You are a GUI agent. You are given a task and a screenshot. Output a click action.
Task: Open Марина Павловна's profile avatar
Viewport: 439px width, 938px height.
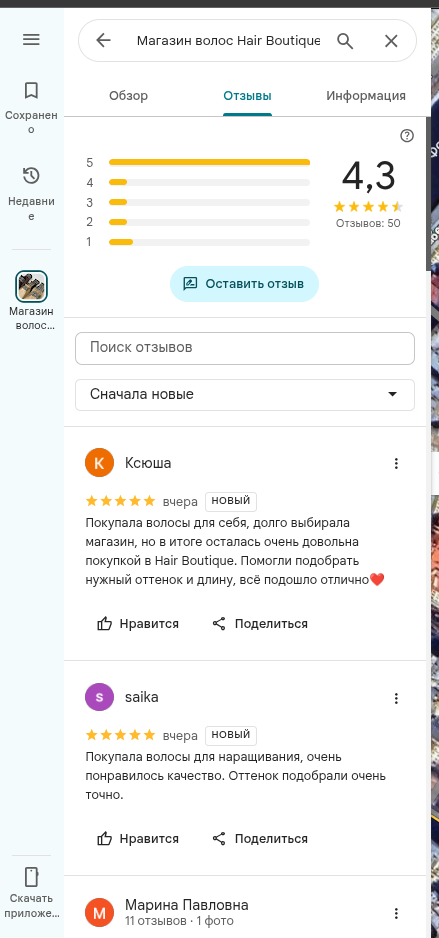tap(99, 913)
